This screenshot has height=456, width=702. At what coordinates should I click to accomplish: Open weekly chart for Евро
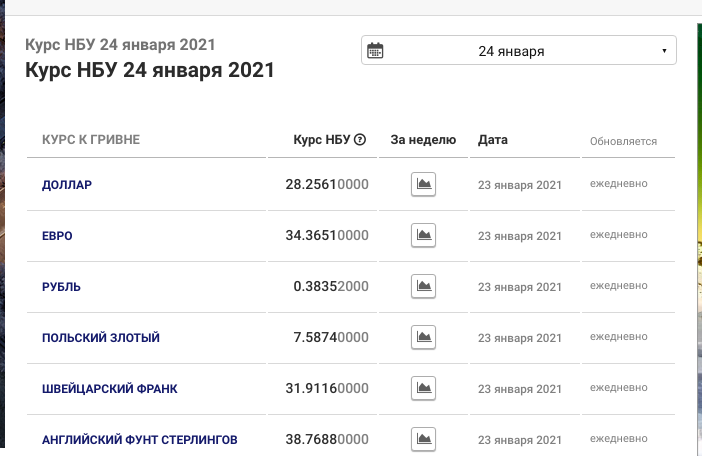point(423,235)
